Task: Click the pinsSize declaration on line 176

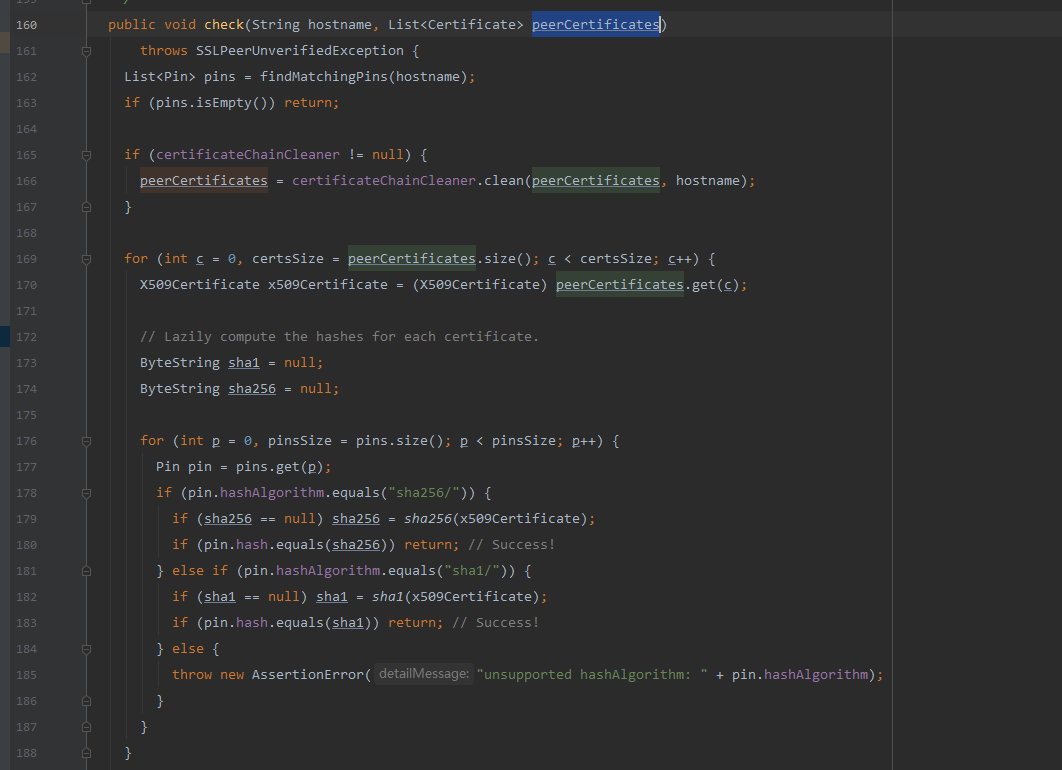Action: coord(300,441)
